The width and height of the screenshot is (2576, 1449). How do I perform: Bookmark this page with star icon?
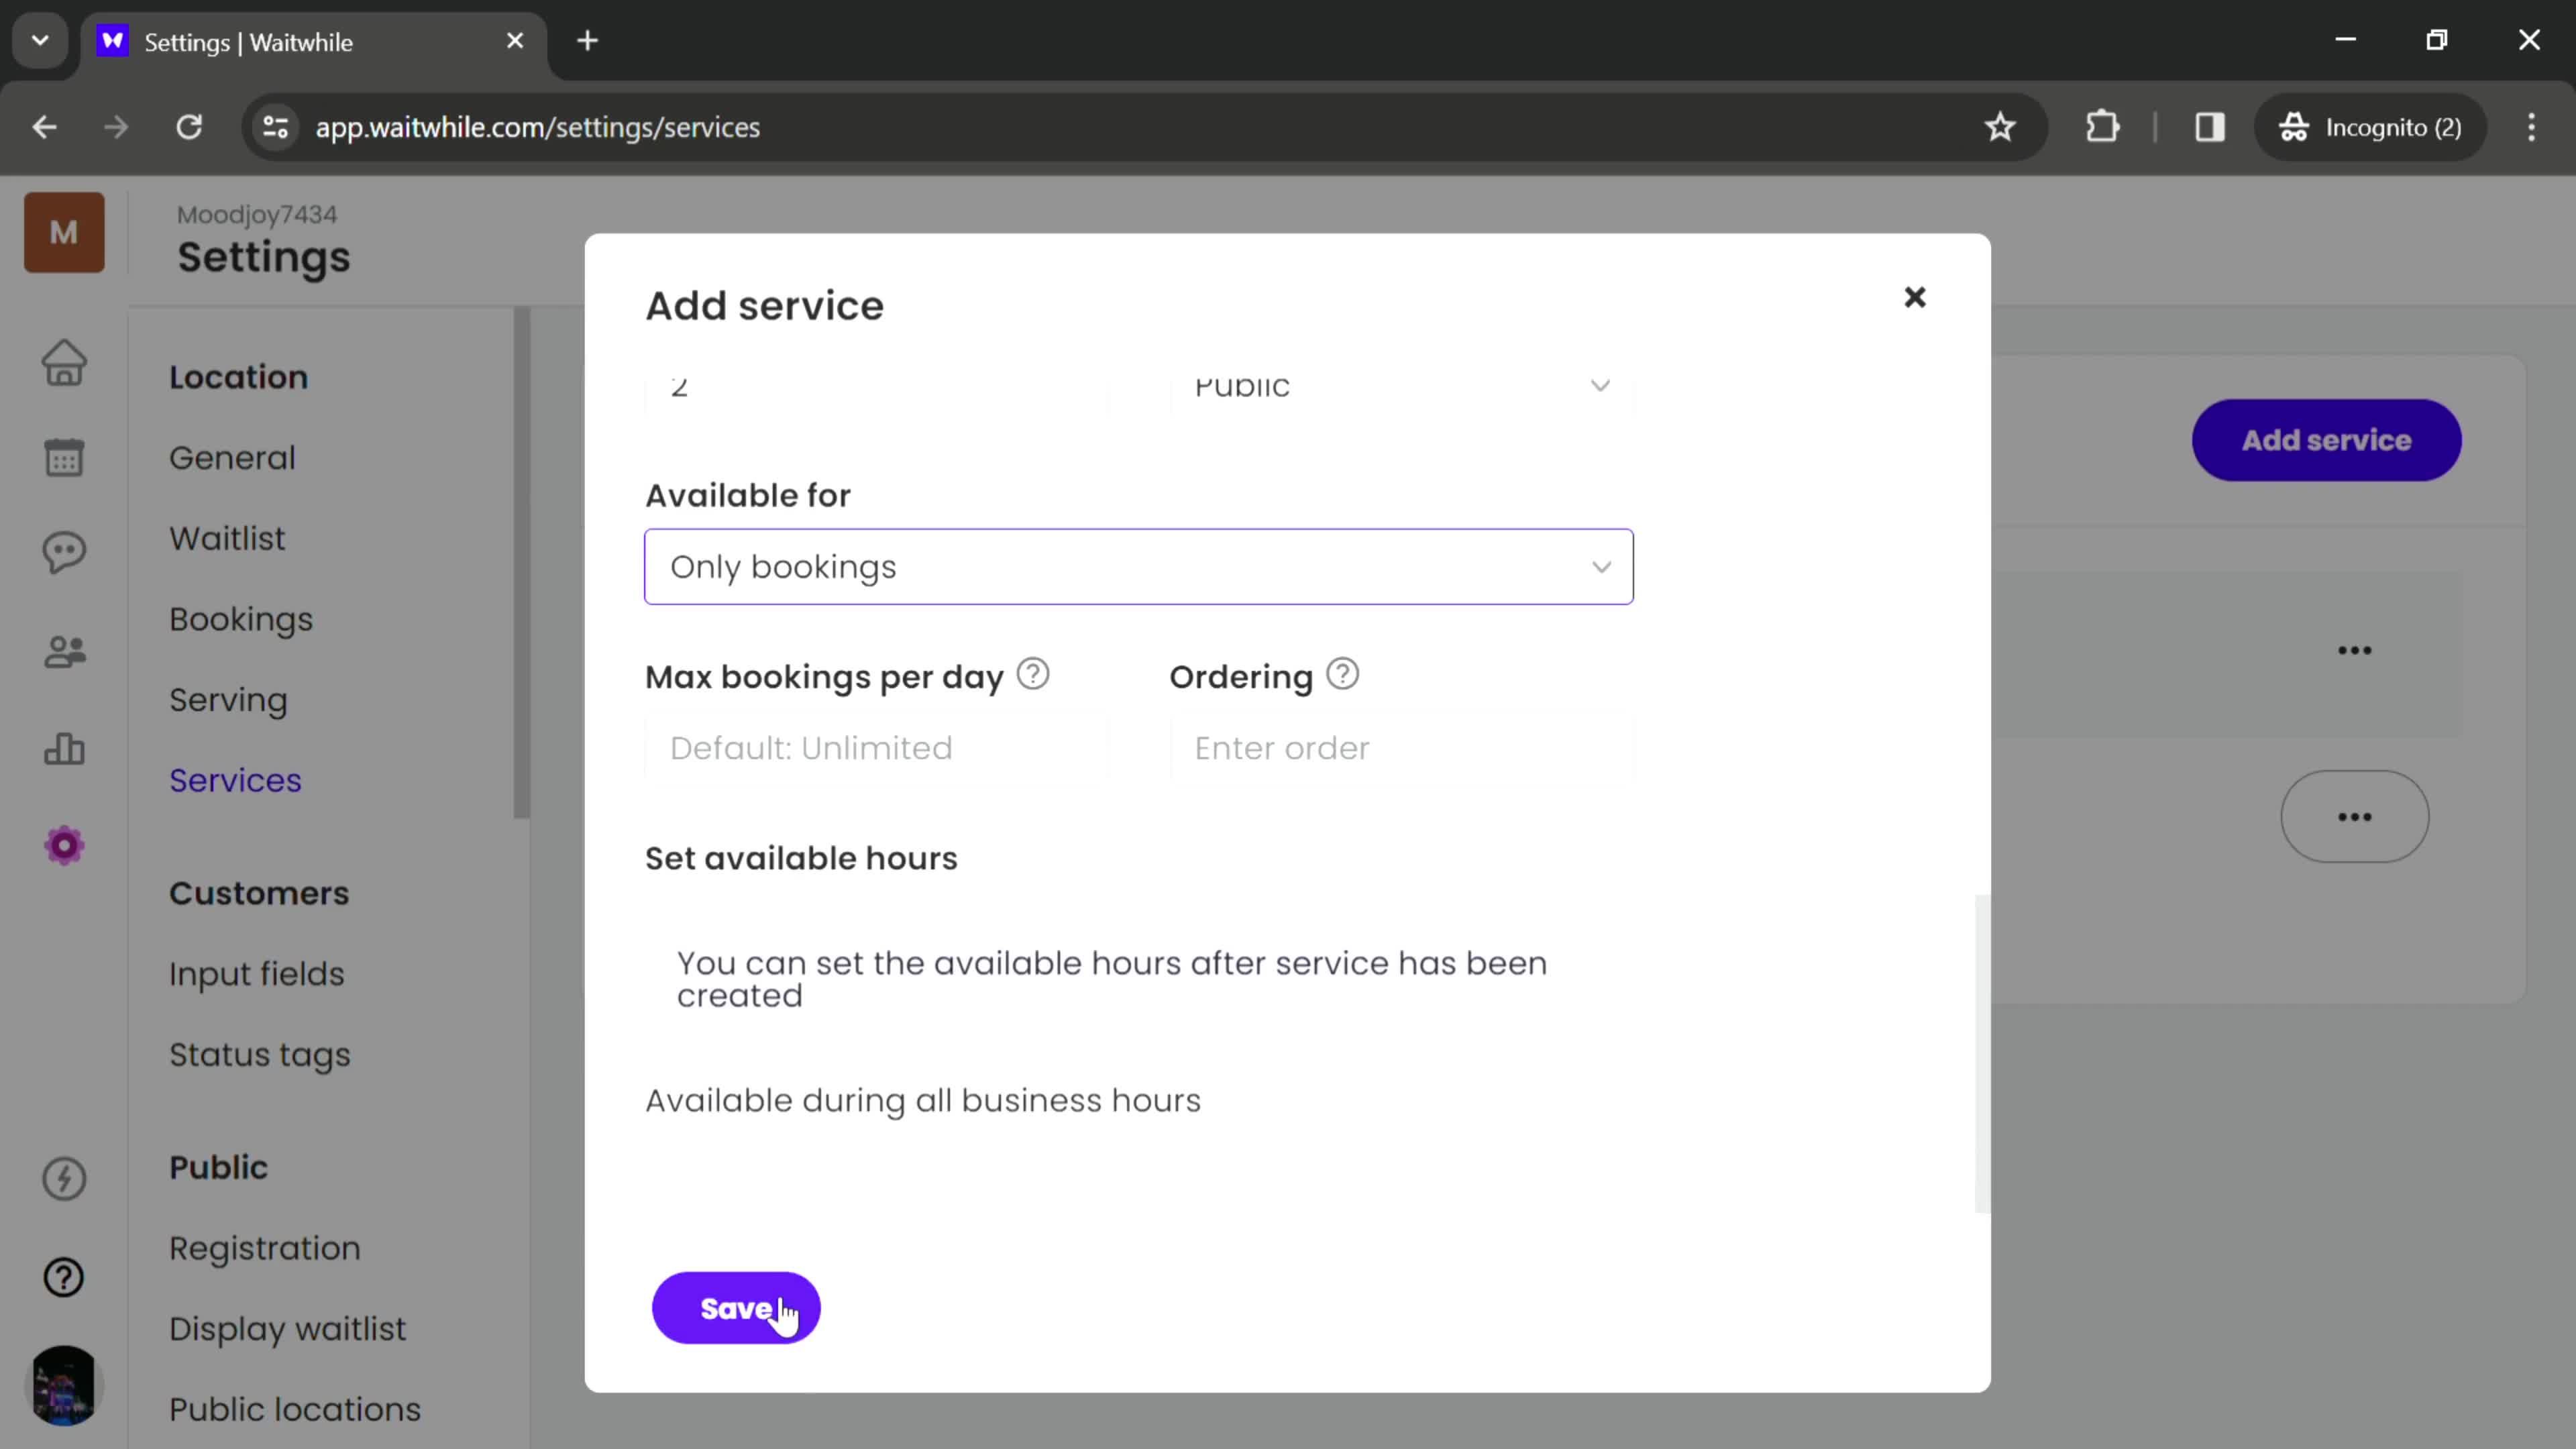tap(2000, 127)
